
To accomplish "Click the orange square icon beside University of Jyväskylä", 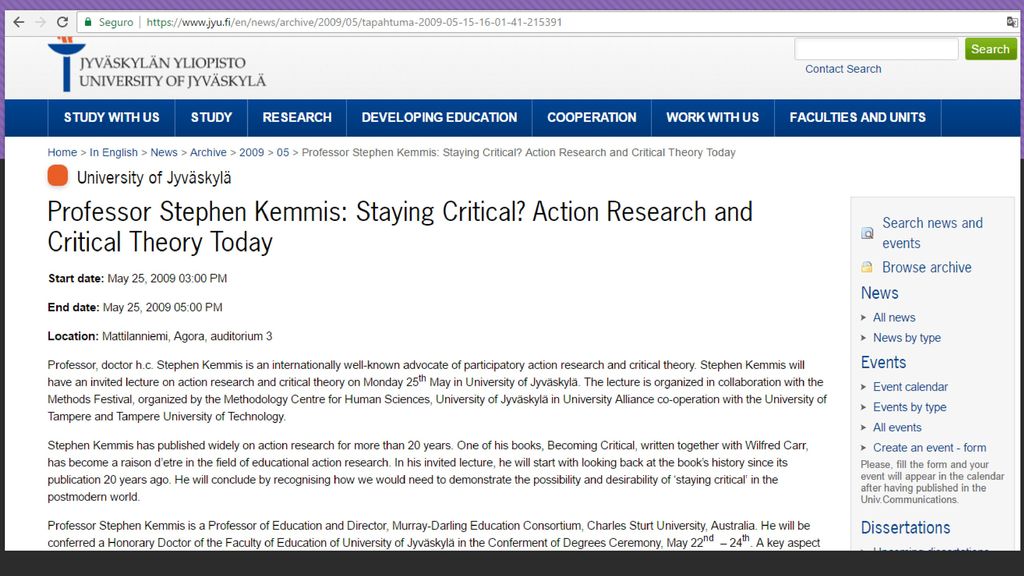I will (57, 176).
